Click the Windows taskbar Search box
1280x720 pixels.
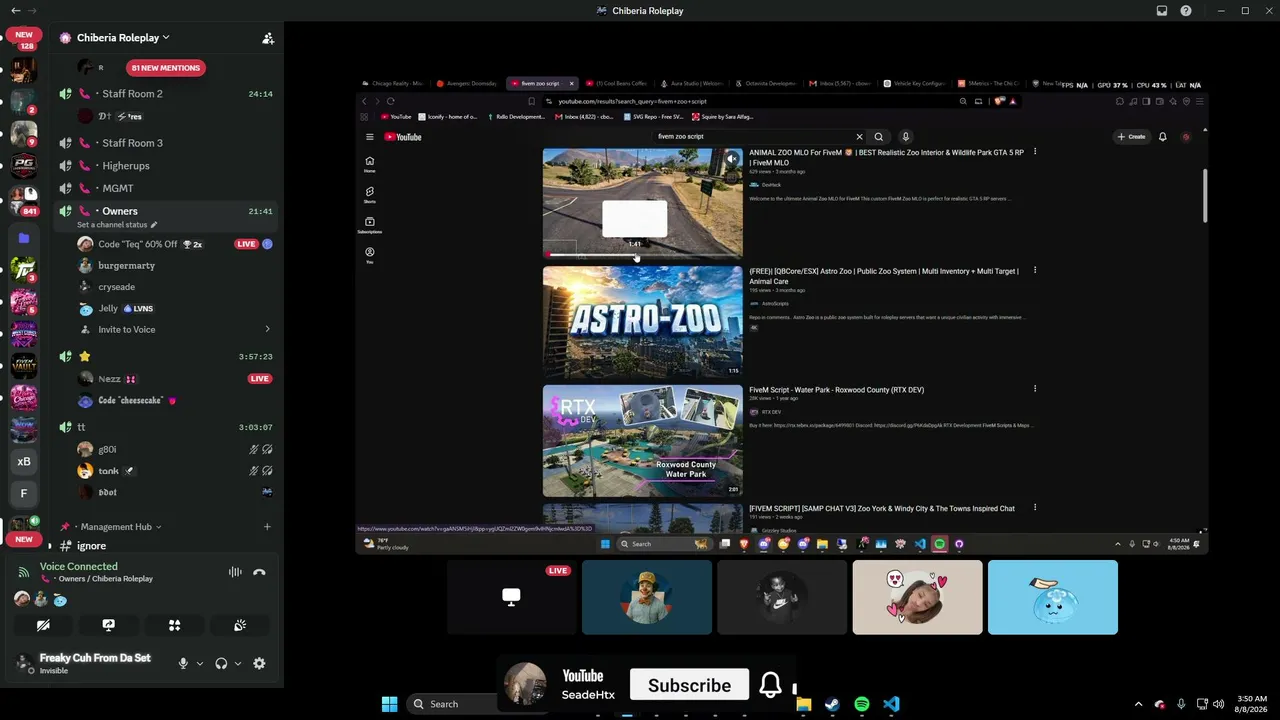point(453,704)
